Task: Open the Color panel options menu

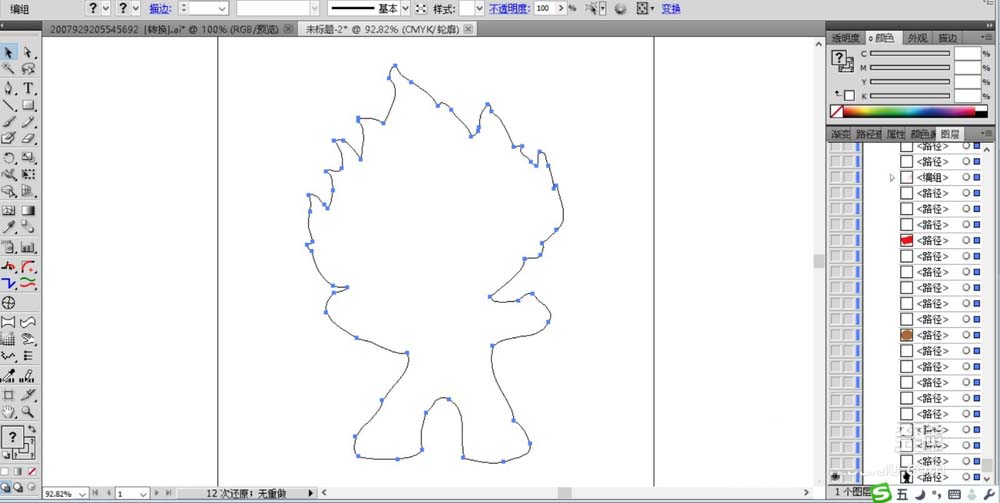Action: pyautogui.click(x=988, y=38)
